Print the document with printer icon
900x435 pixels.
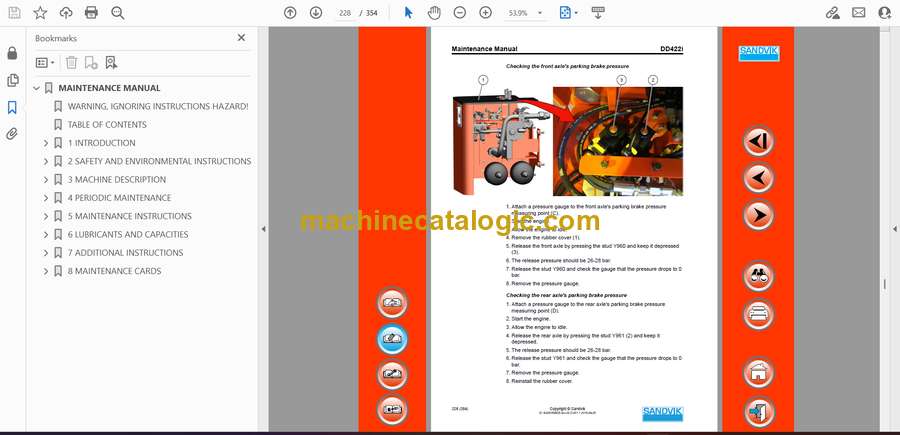point(91,13)
